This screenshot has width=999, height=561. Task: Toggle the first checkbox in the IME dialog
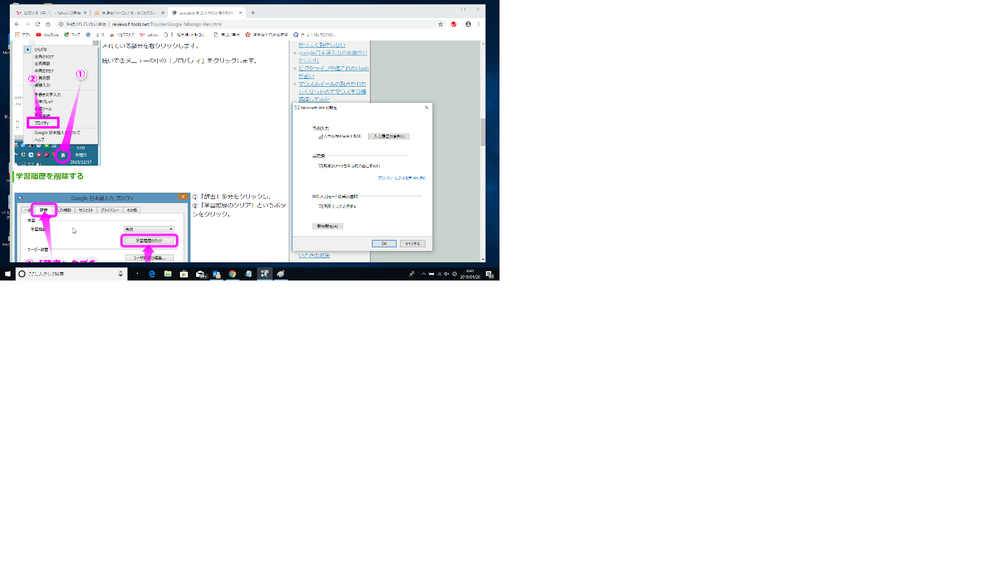pyautogui.click(x=320, y=136)
